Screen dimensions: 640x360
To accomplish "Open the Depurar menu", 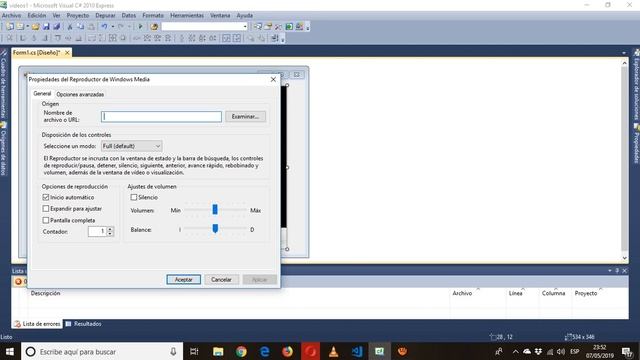I will pyautogui.click(x=105, y=15).
